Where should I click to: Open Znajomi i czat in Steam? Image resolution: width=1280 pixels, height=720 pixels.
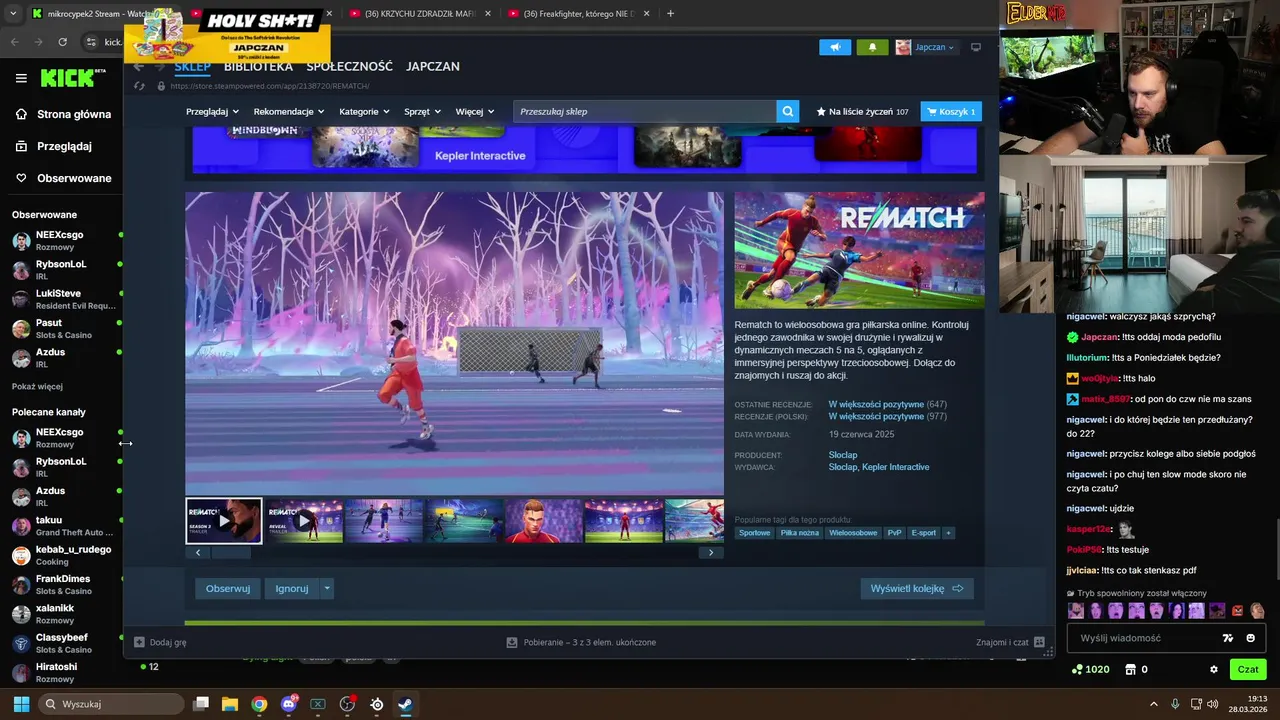pos(1010,642)
